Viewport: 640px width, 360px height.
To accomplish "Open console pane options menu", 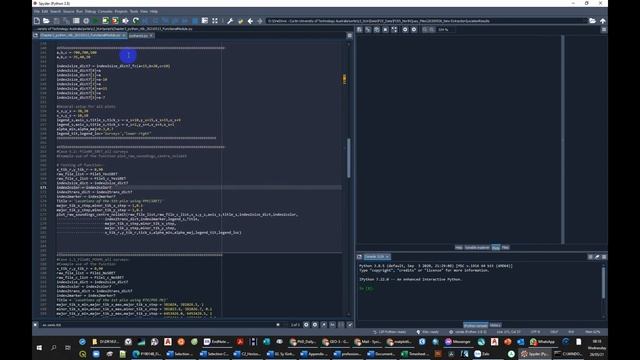I will pyautogui.click(x=604, y=257).
